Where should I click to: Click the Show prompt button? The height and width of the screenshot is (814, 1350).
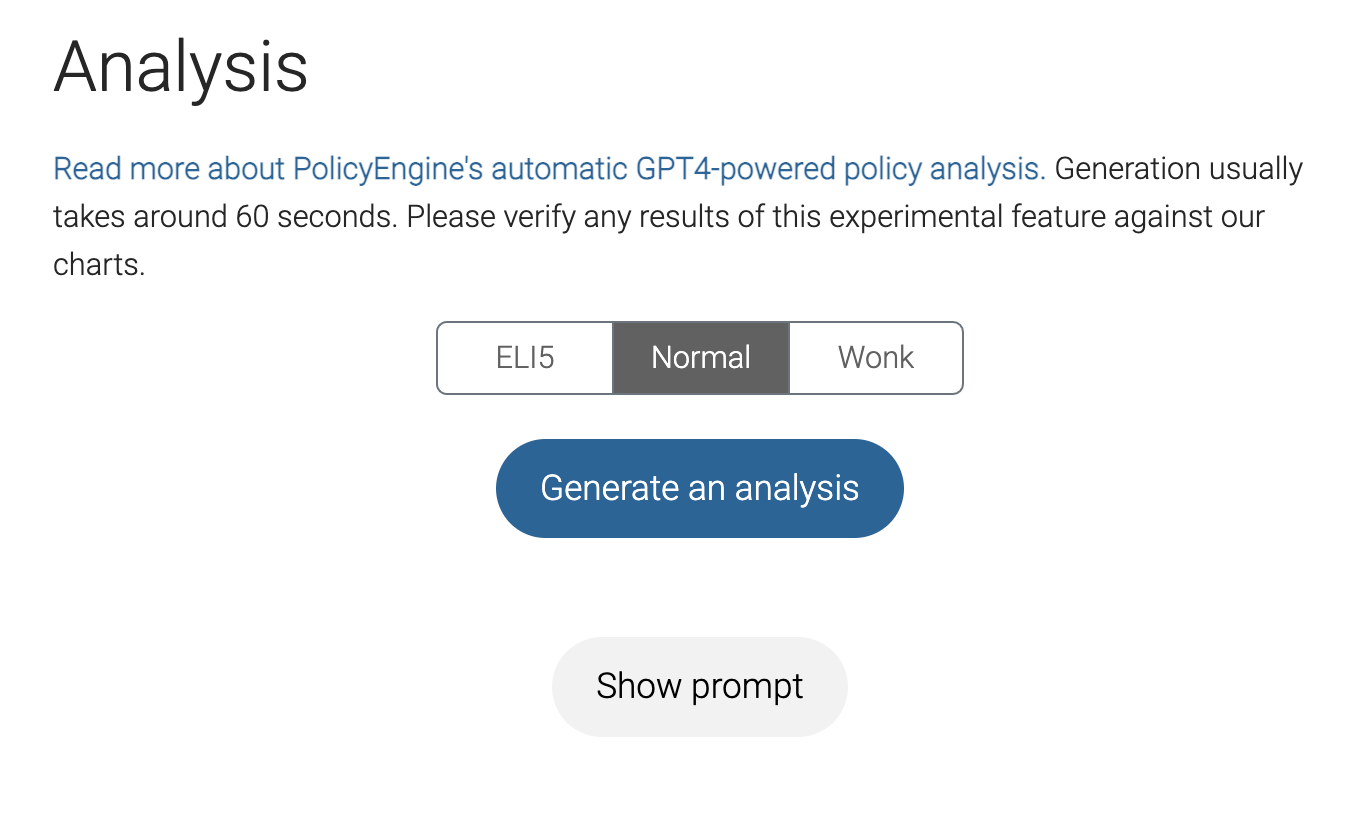pyautogui.click(x=700, y=686)
